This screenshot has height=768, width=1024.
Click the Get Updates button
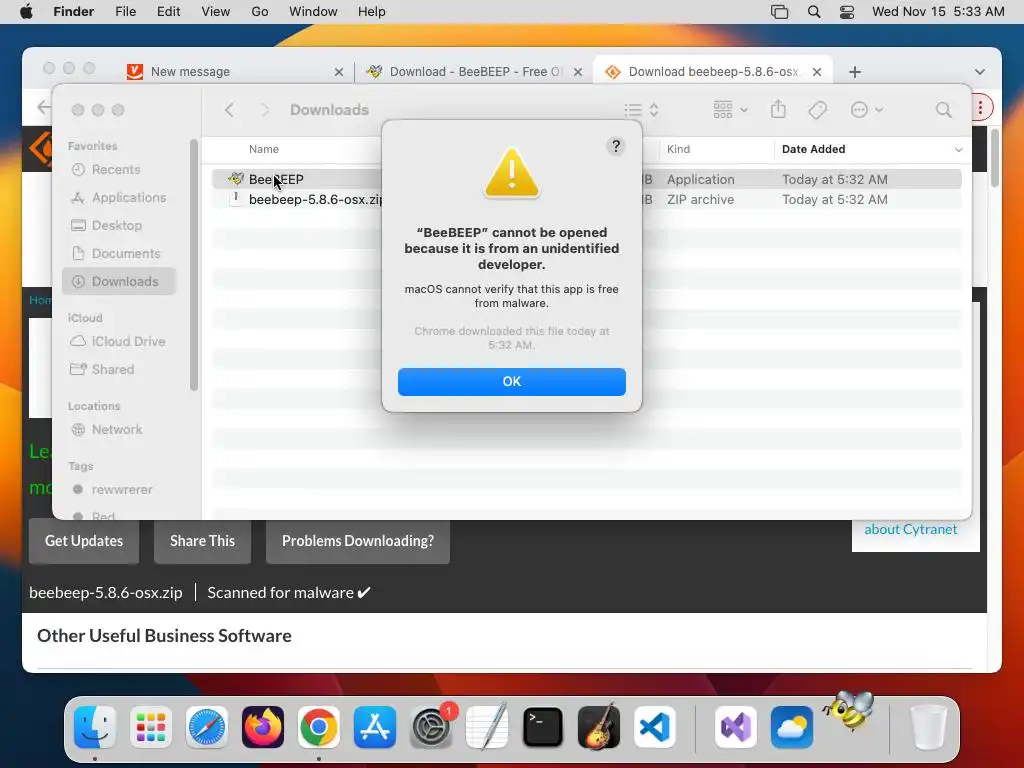[84, 541]
